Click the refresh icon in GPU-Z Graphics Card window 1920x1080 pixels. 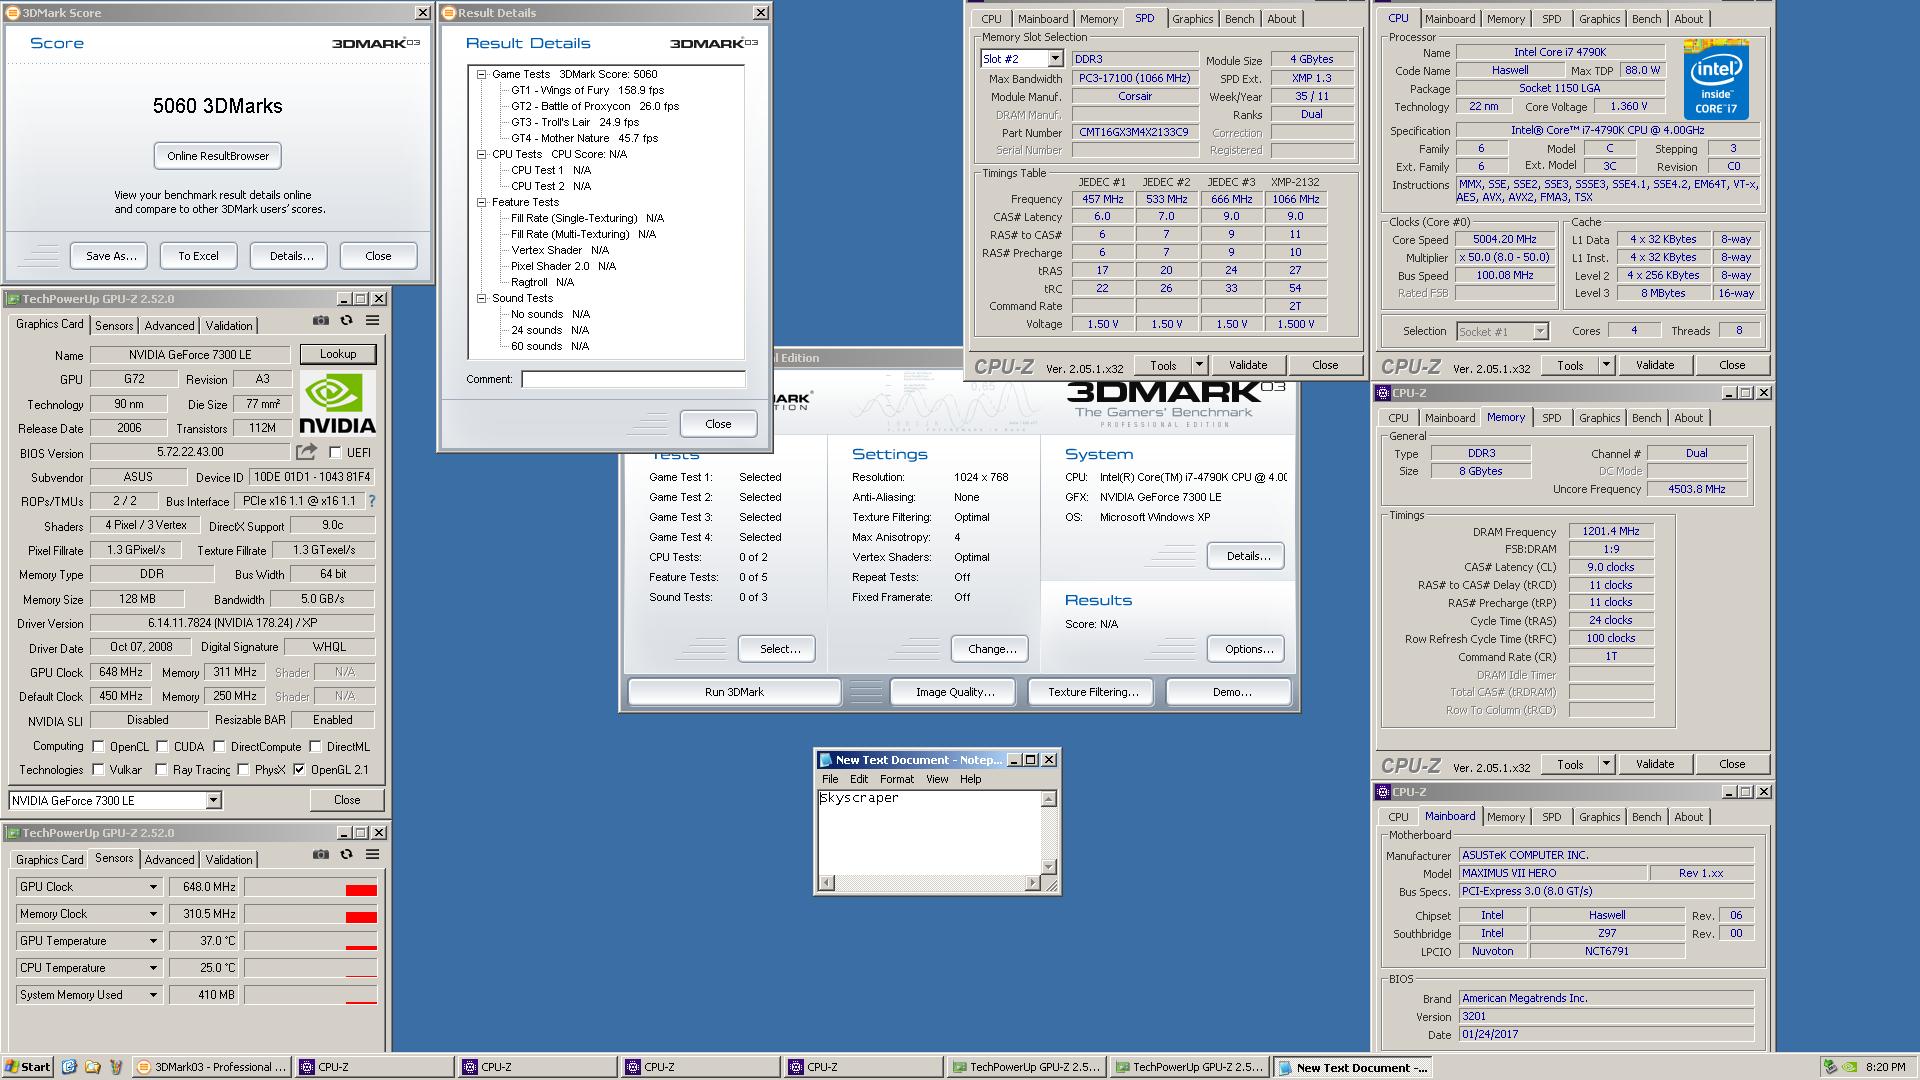(x=346, y=321)
